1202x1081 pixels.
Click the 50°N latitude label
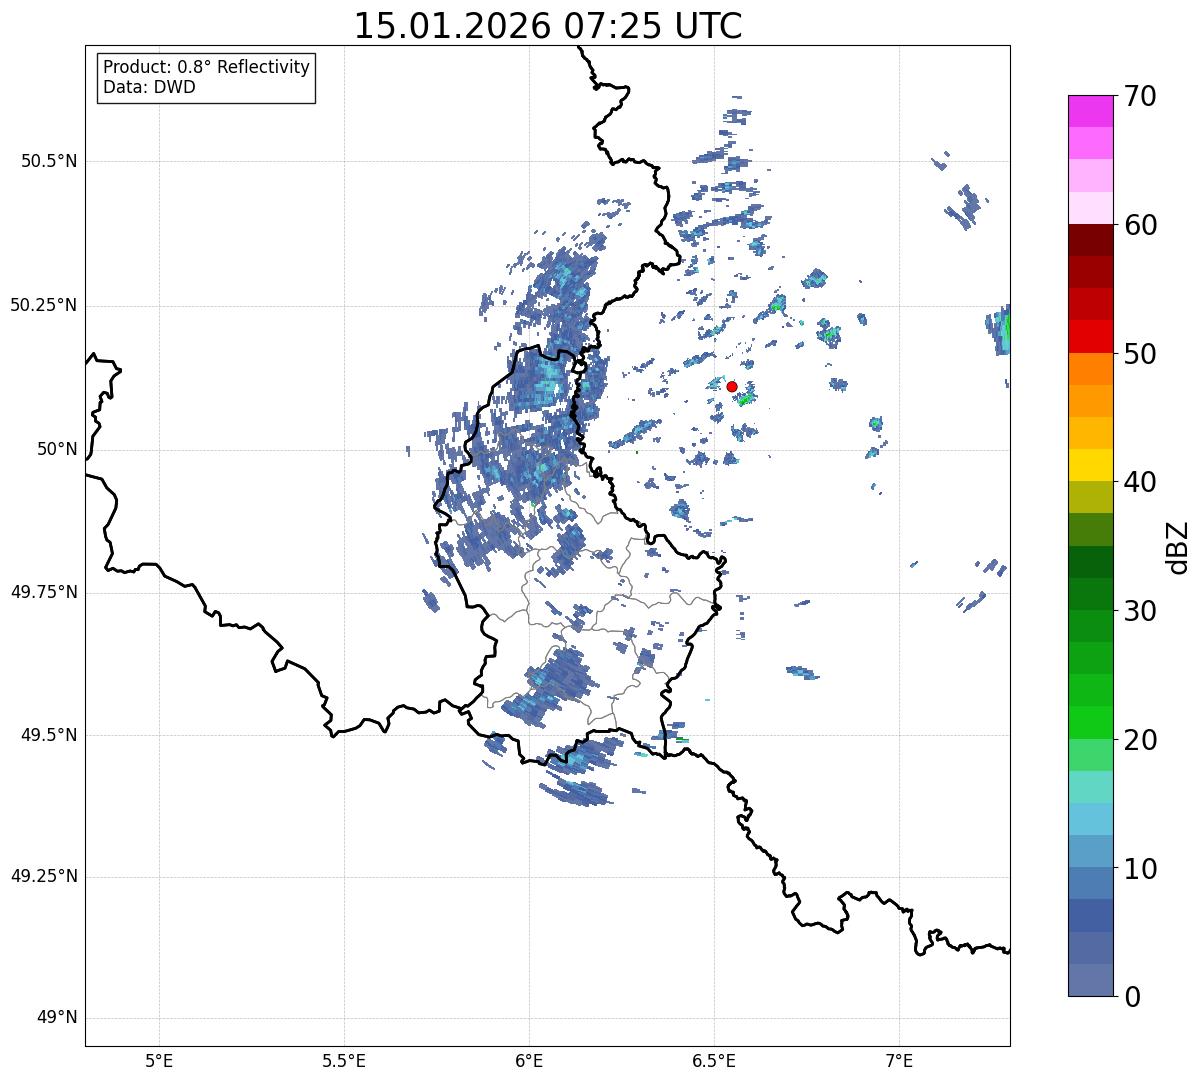tap(57, 449)
